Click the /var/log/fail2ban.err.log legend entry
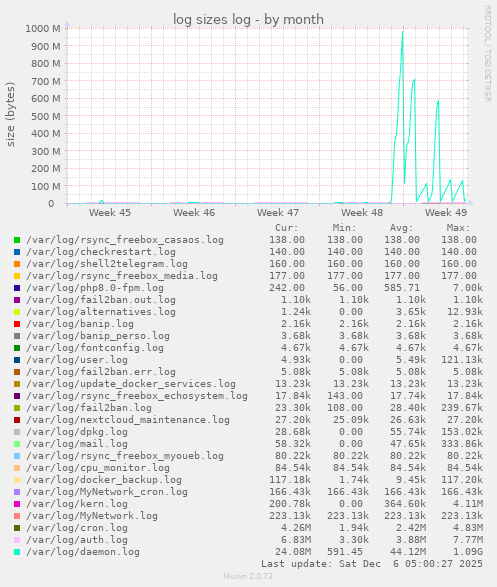This screenshot has height=587, width=497. pos(101,372)
